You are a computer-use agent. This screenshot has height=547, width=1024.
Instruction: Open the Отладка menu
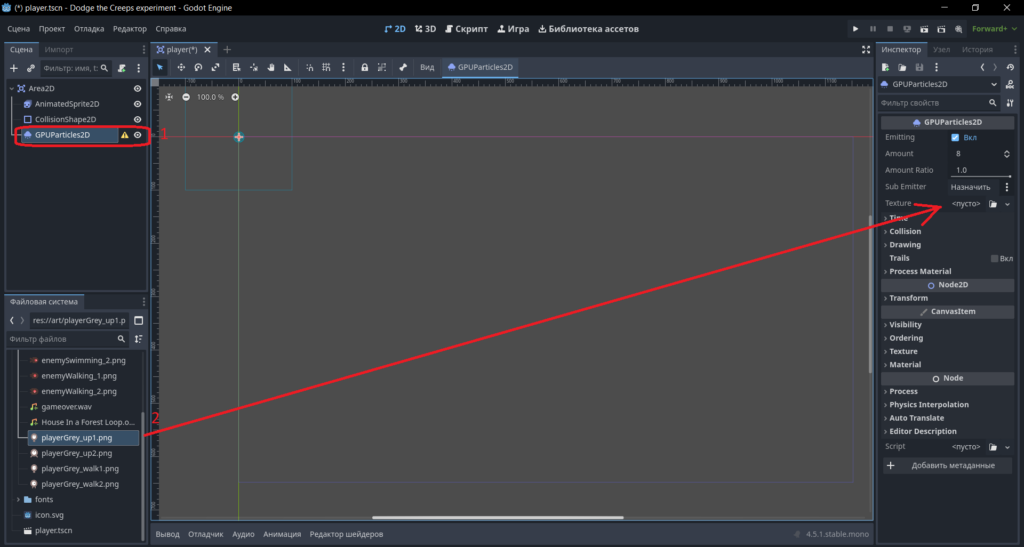[x=89, y=29]
